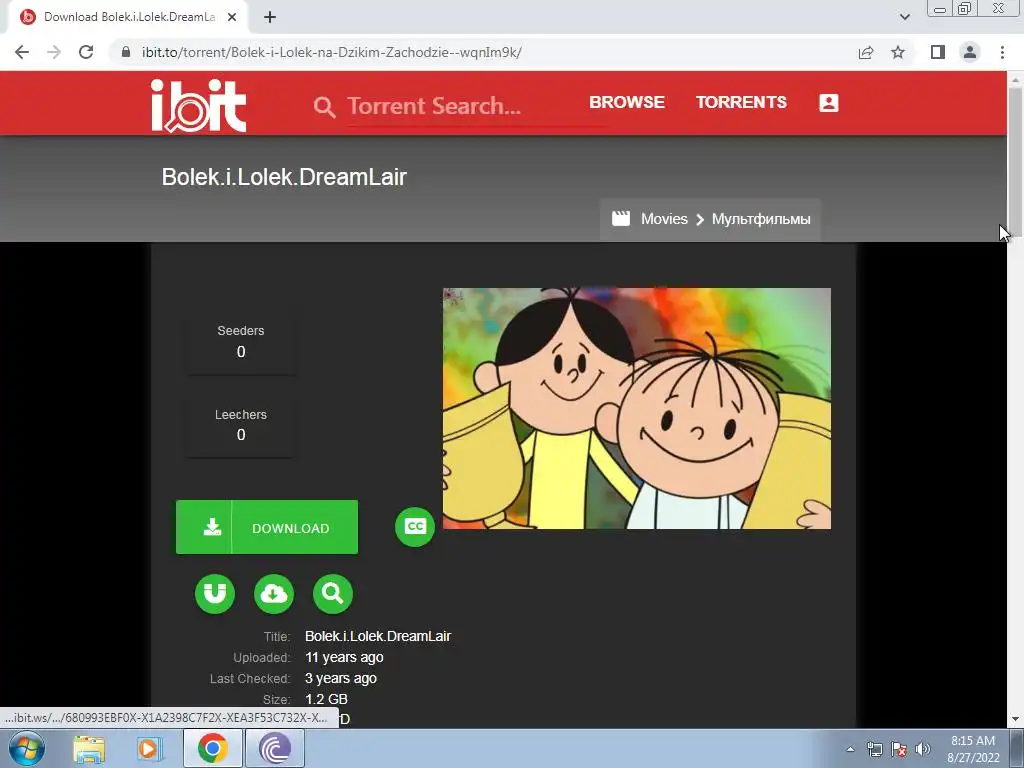Click the Bolek and Lolek cartoon image

pyautogui.click(x=637, y=408)
